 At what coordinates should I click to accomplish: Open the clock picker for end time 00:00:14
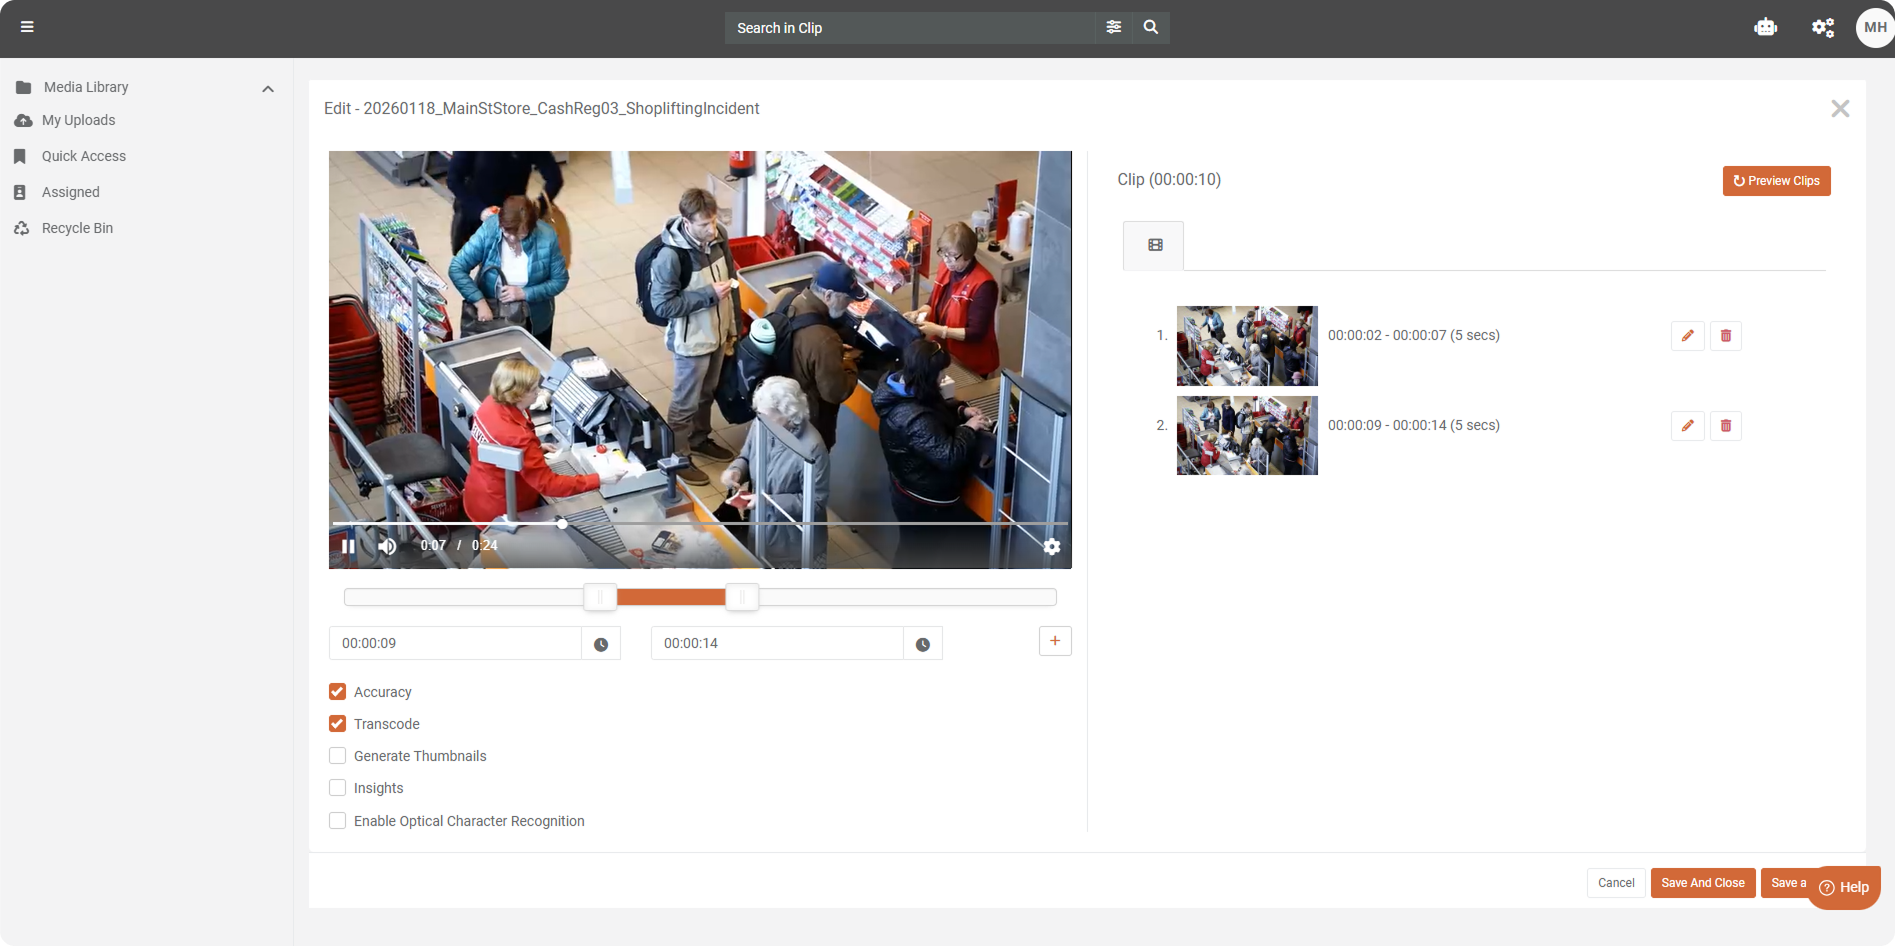[x=921, y=643]
